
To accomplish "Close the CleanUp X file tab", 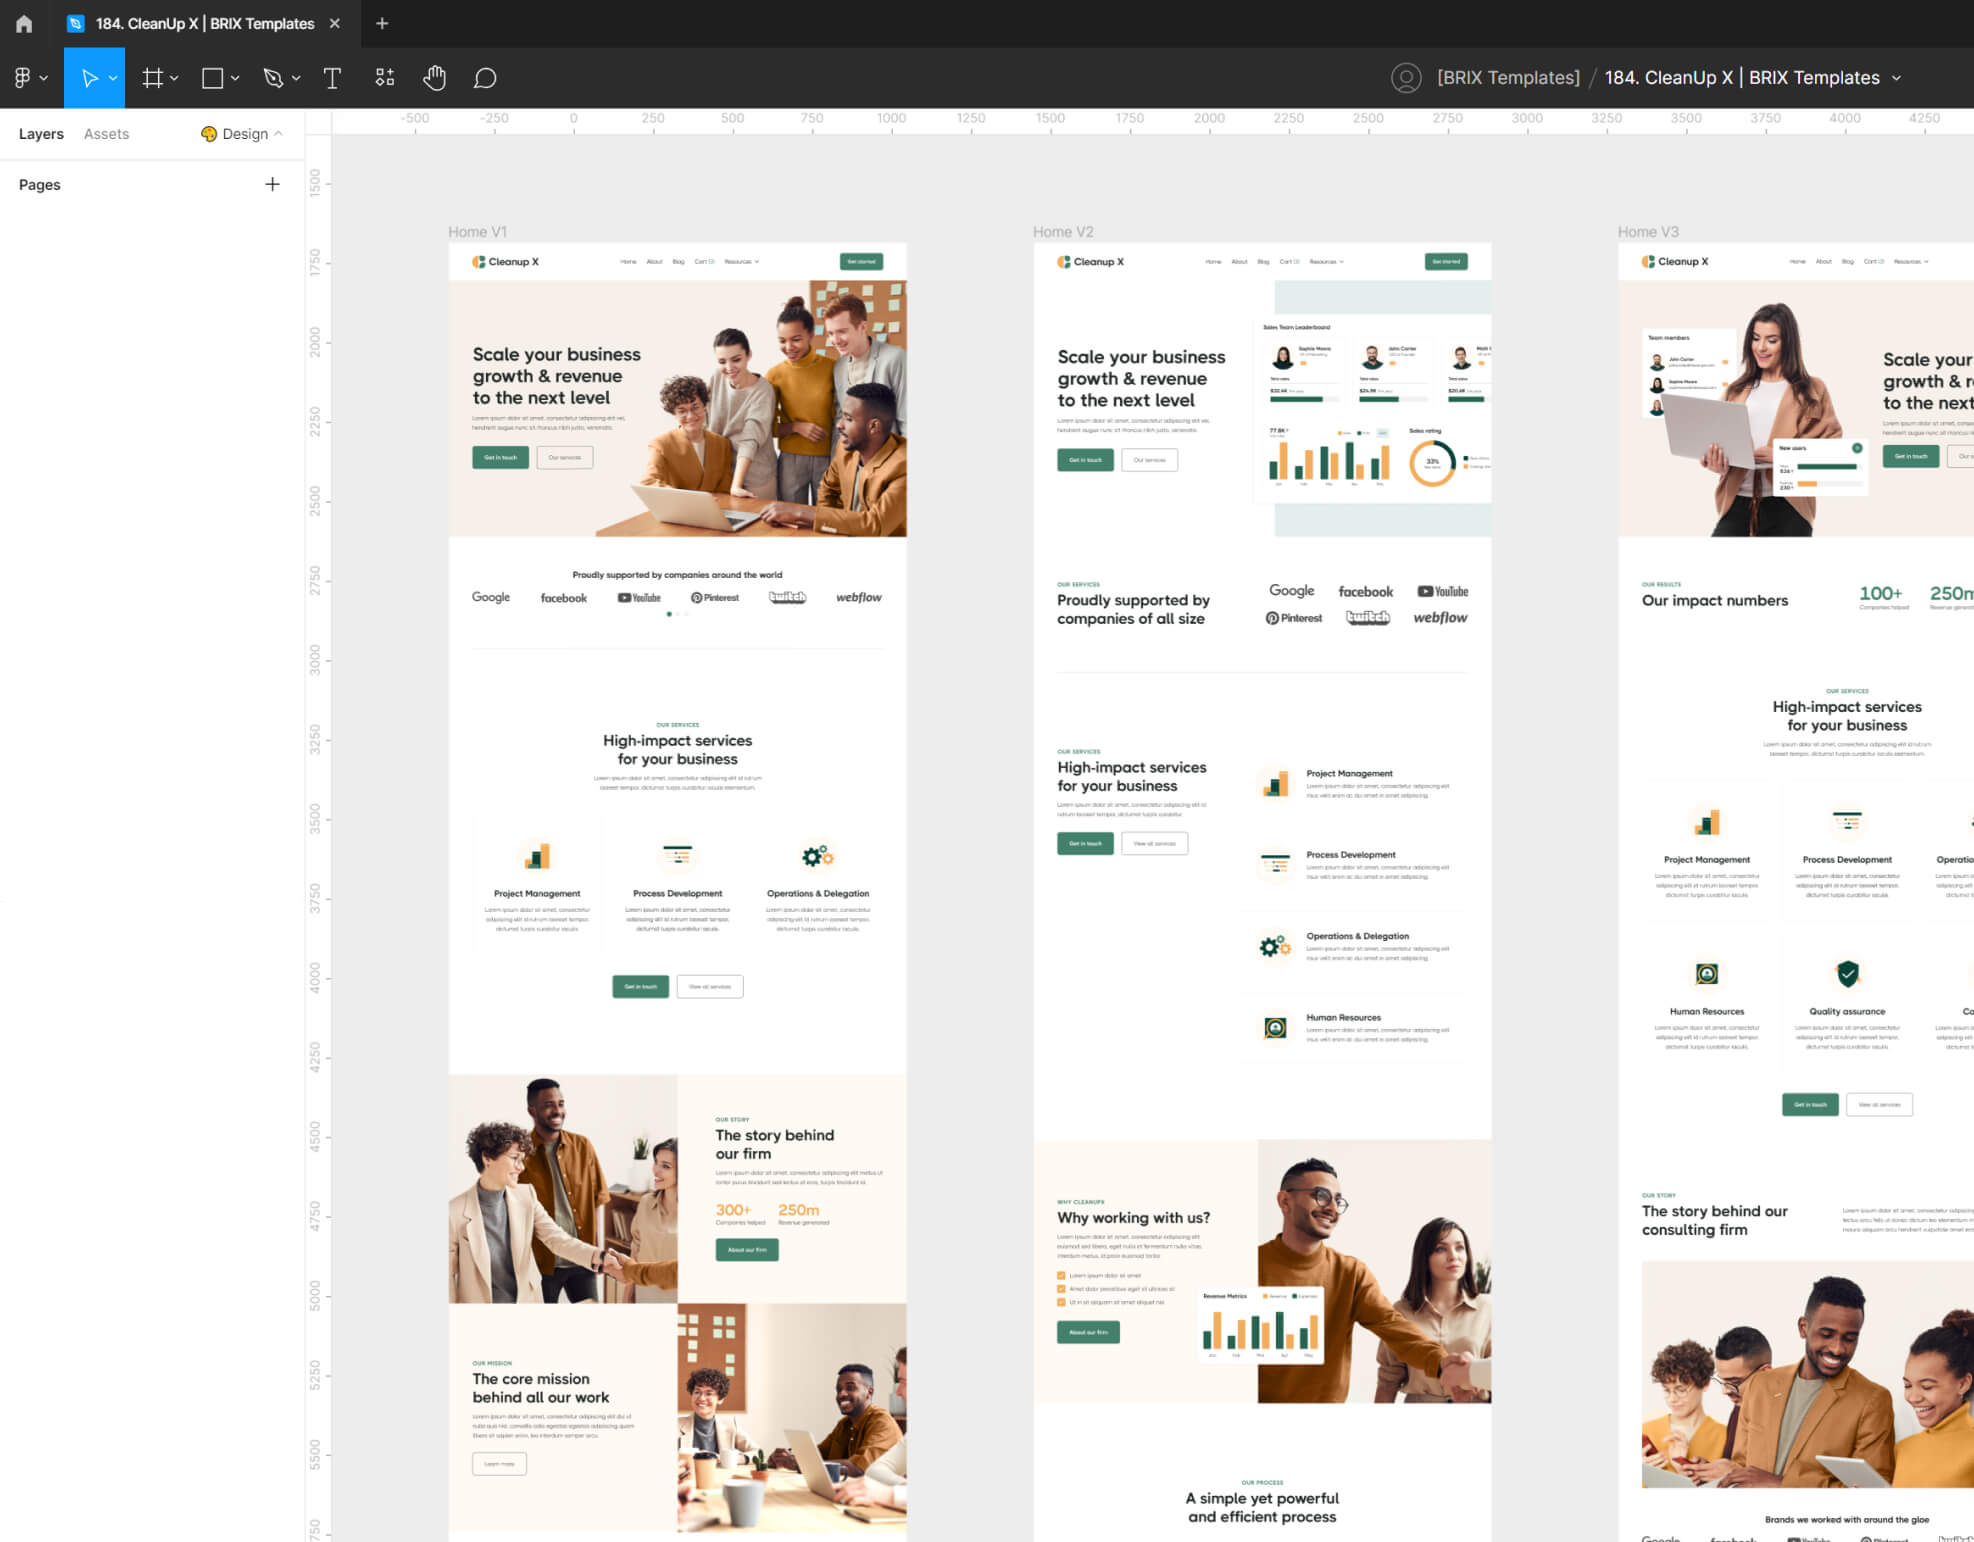I will click(x=335, y=23).
